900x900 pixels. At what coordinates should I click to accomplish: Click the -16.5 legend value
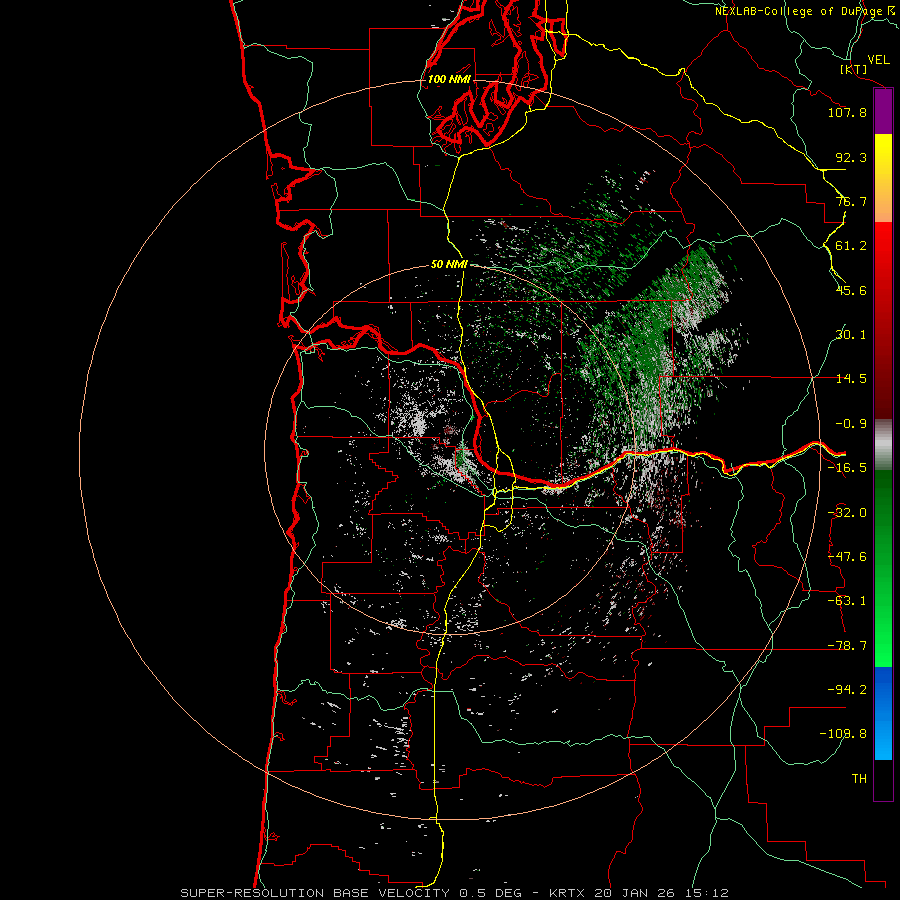[847, 468]
